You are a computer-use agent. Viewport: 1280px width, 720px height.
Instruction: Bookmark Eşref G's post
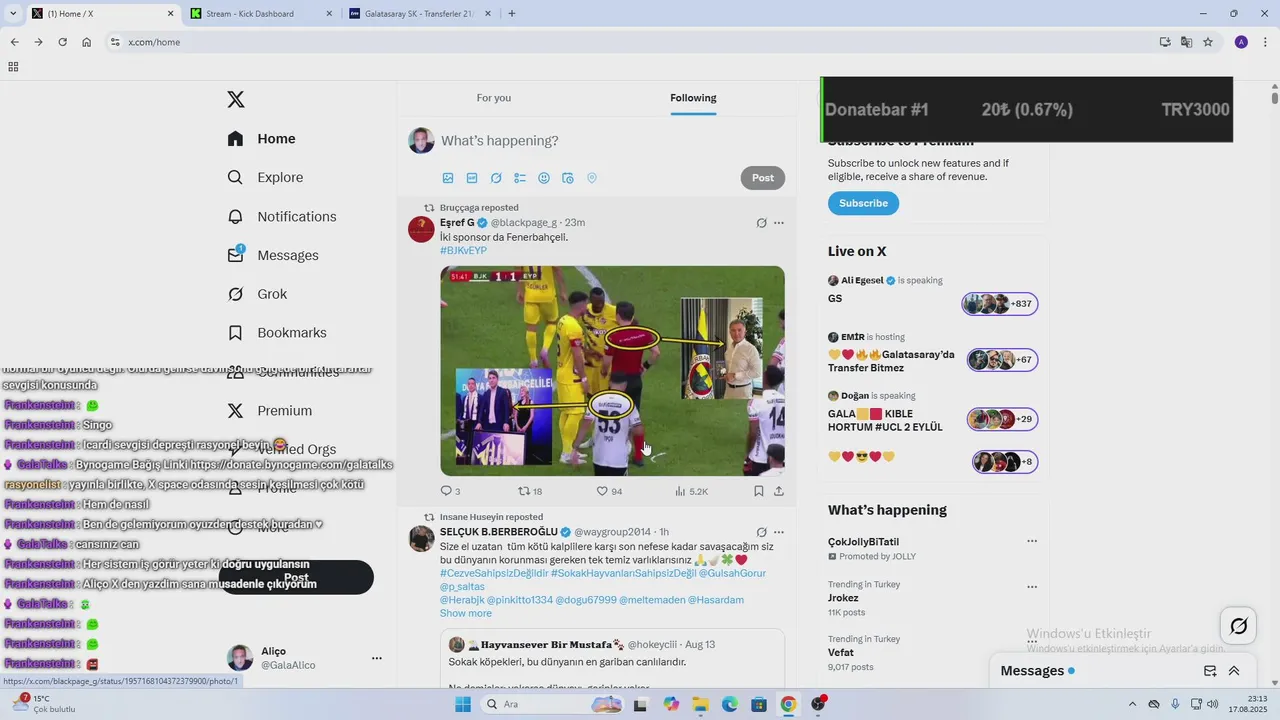tap(759, 491)
